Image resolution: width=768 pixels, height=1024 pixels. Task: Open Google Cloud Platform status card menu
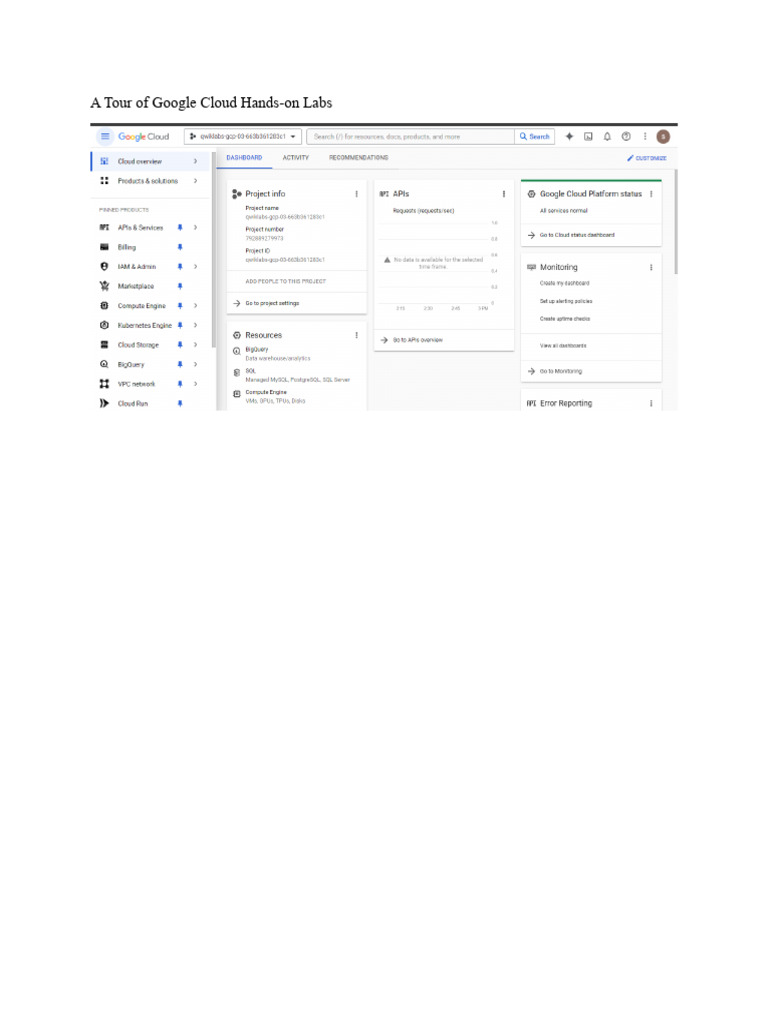(651, 194)
